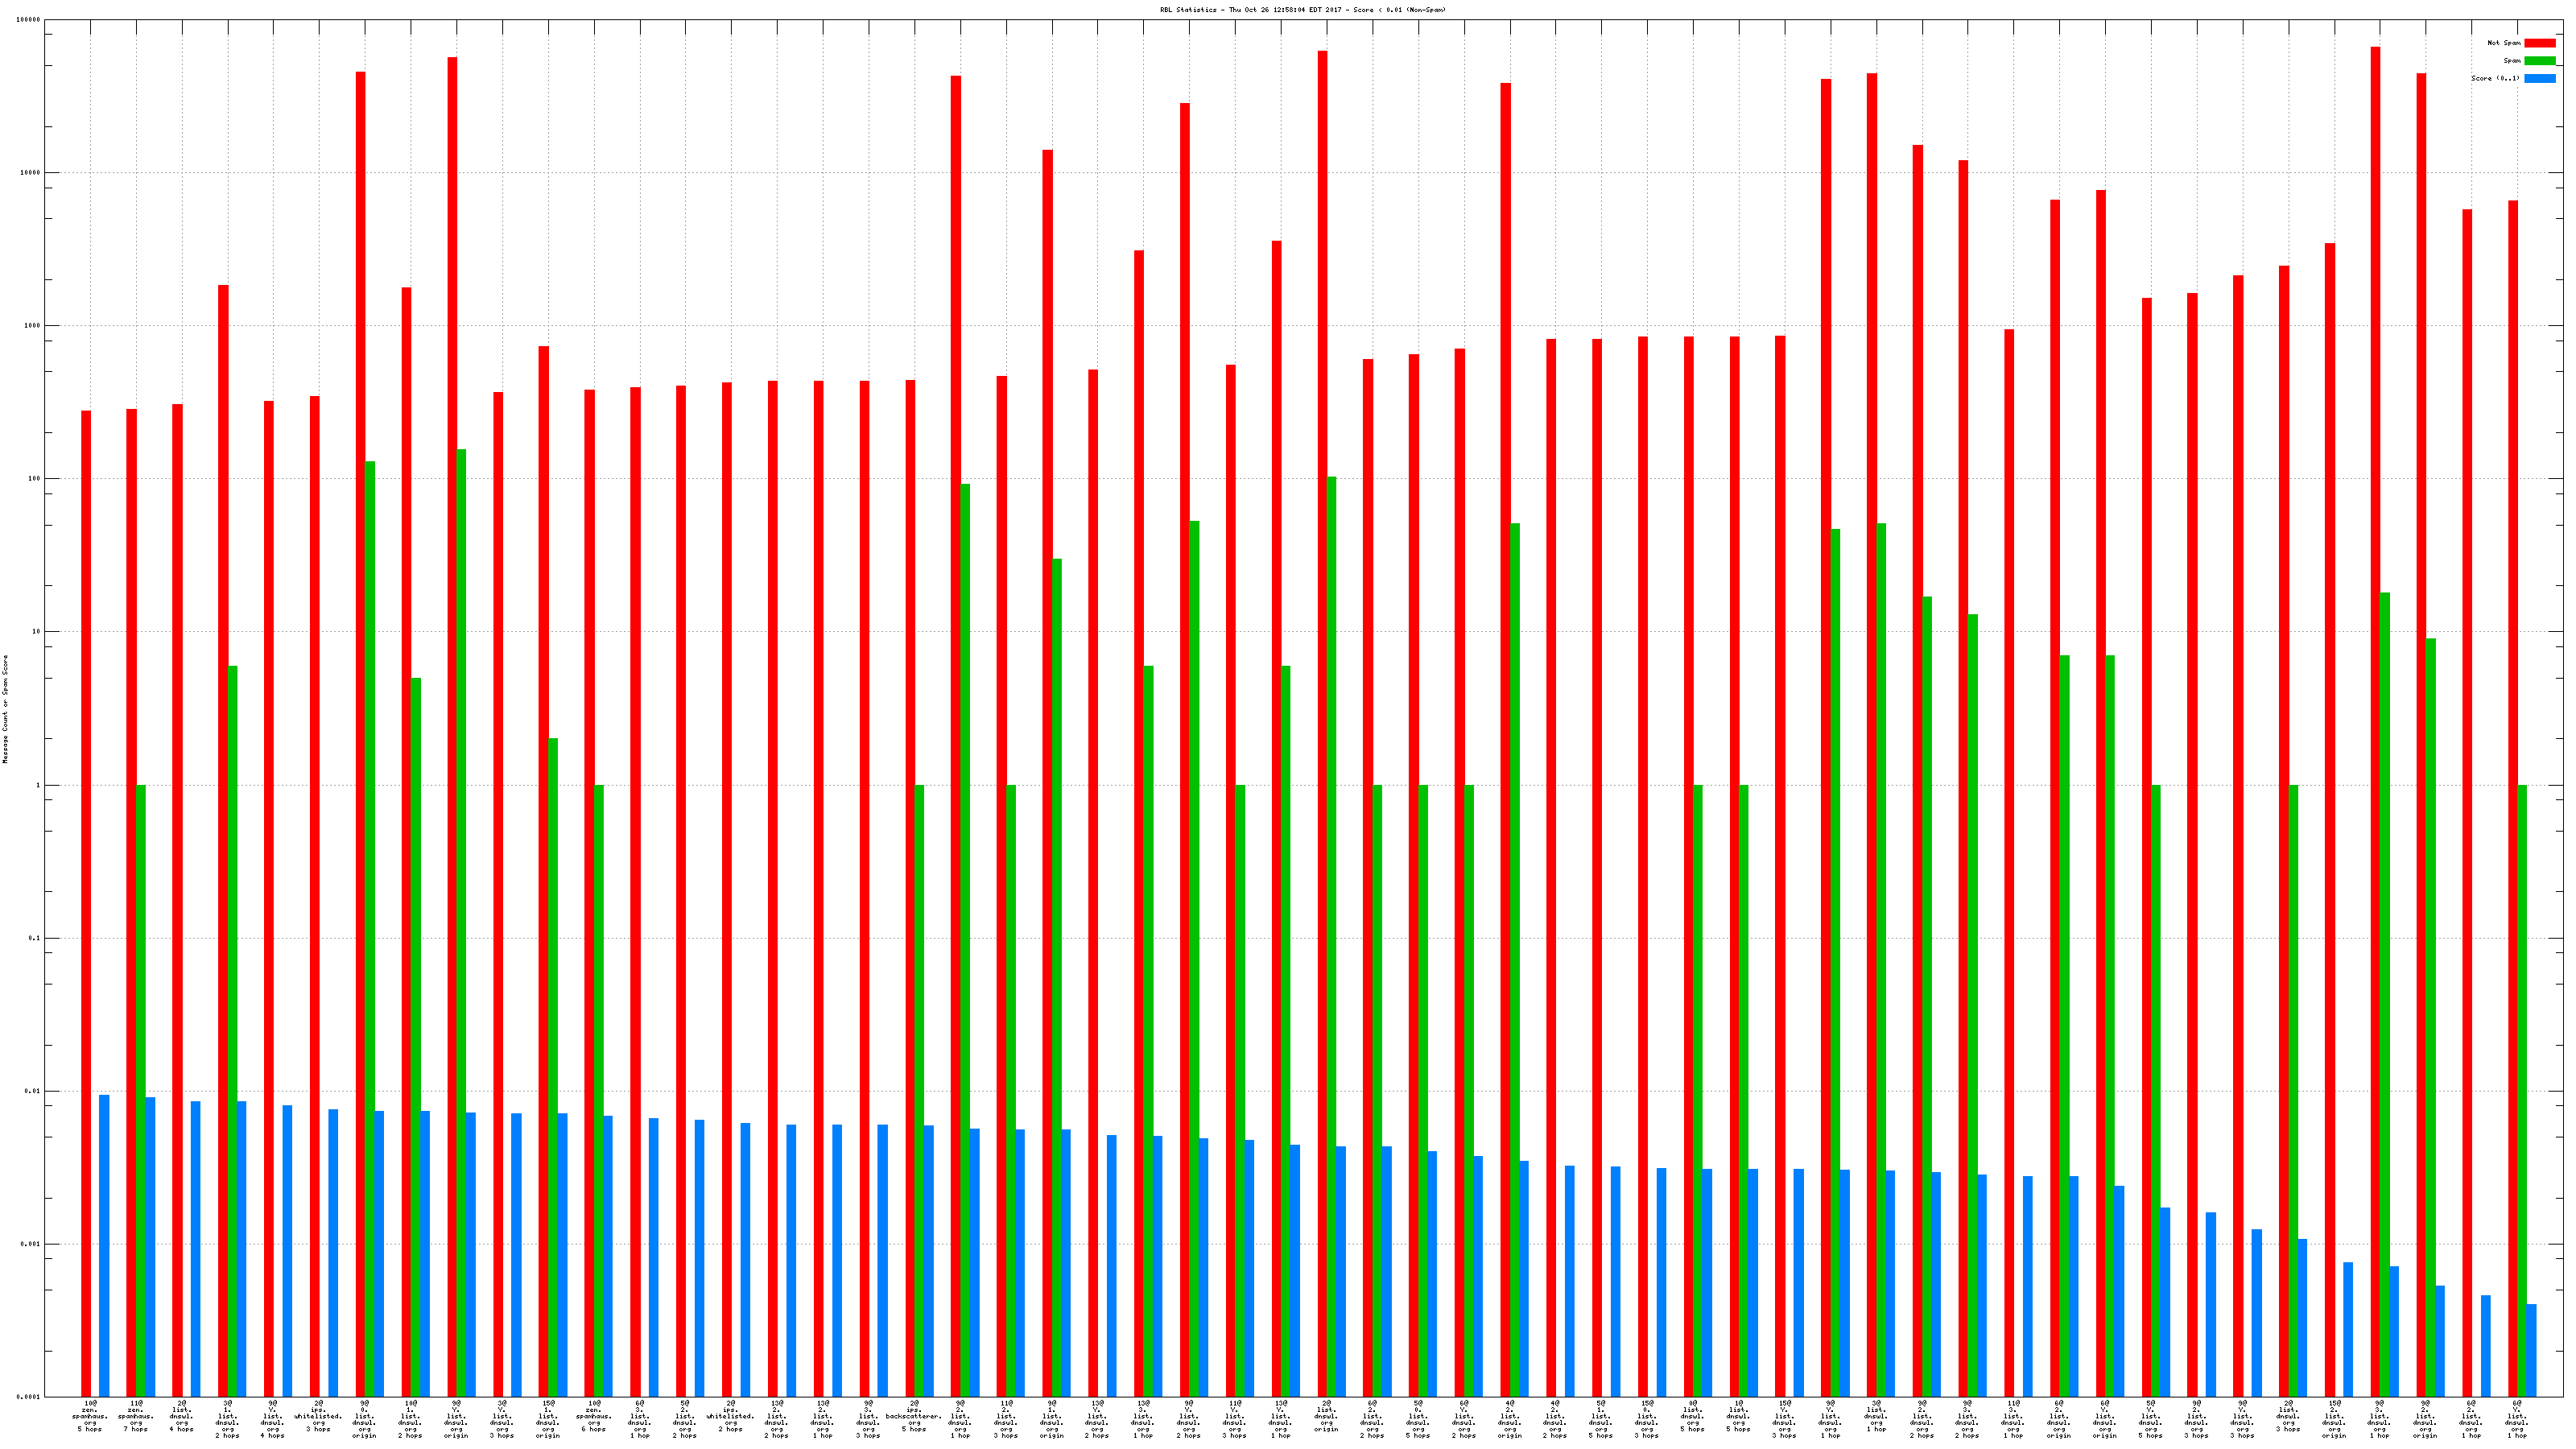
Task: Click the 'Message Count or Spam Score' axis label
Action: point(5,709)
